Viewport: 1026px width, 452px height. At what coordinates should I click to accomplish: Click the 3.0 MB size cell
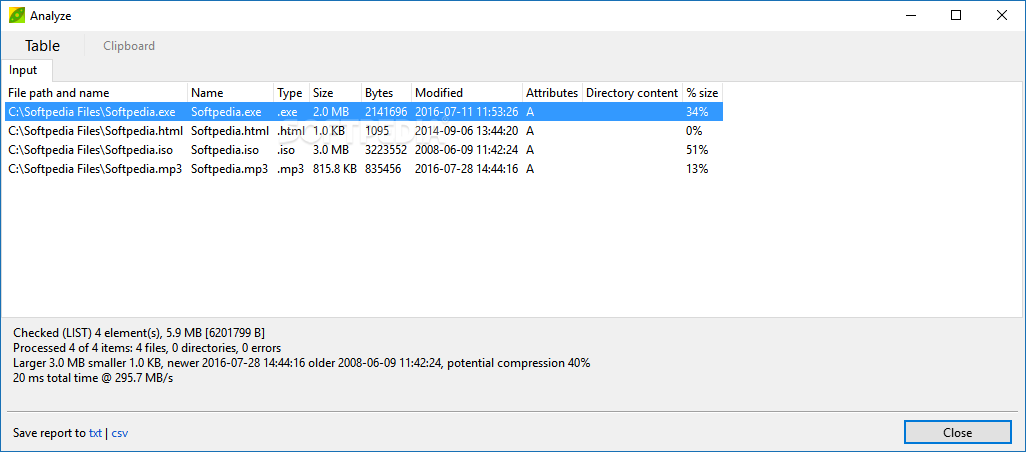[x=331, y=150]
